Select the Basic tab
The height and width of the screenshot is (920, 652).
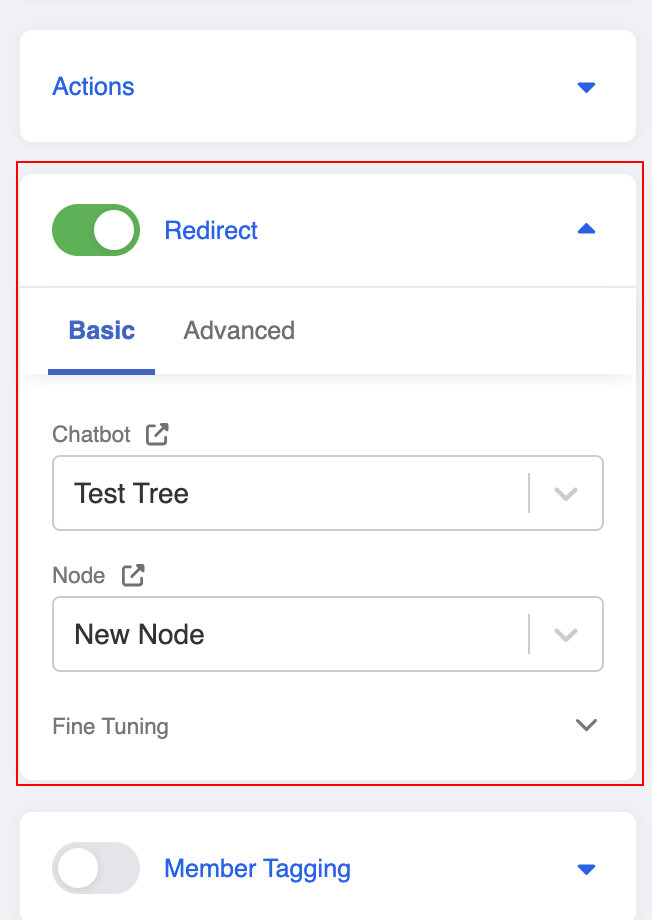[x=102, y=331]
